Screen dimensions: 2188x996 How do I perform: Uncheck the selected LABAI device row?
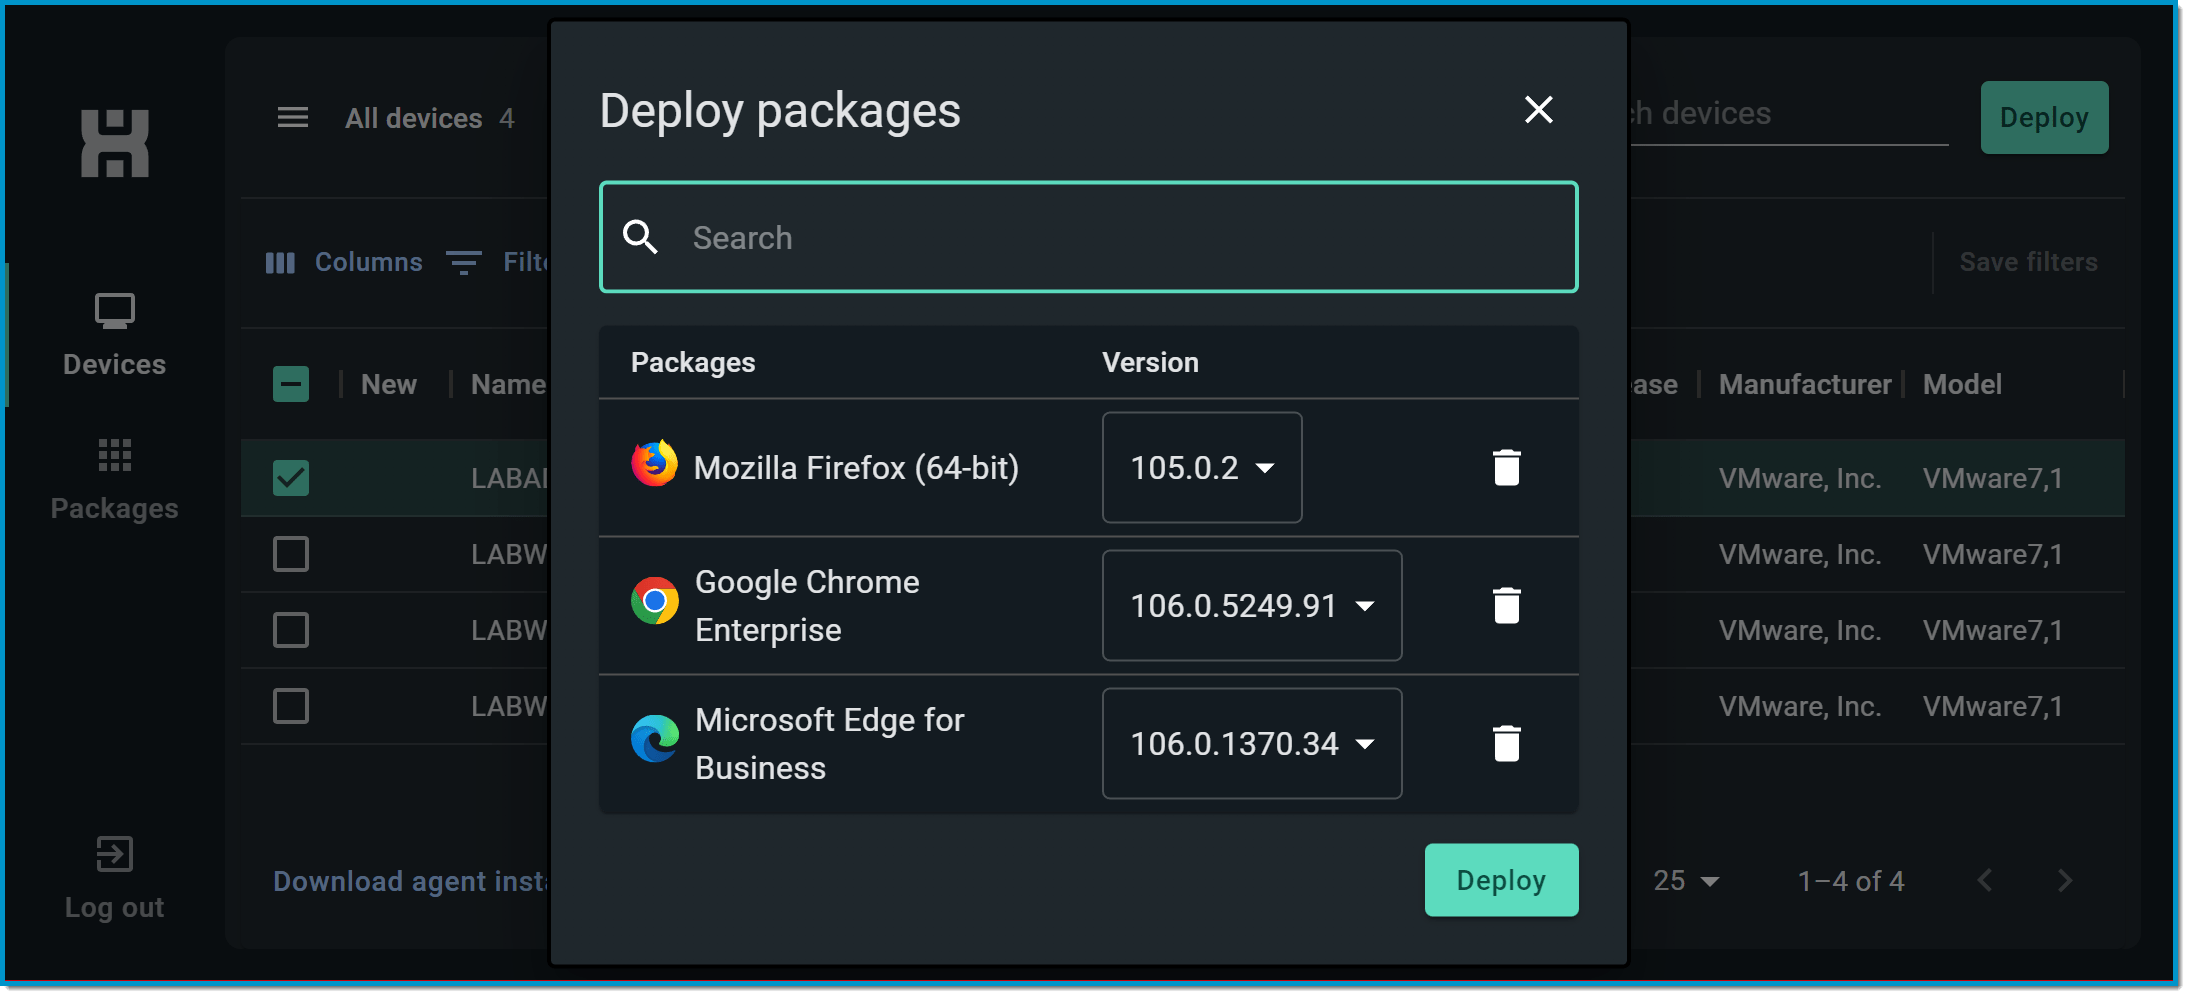click(x=291, y=478)
